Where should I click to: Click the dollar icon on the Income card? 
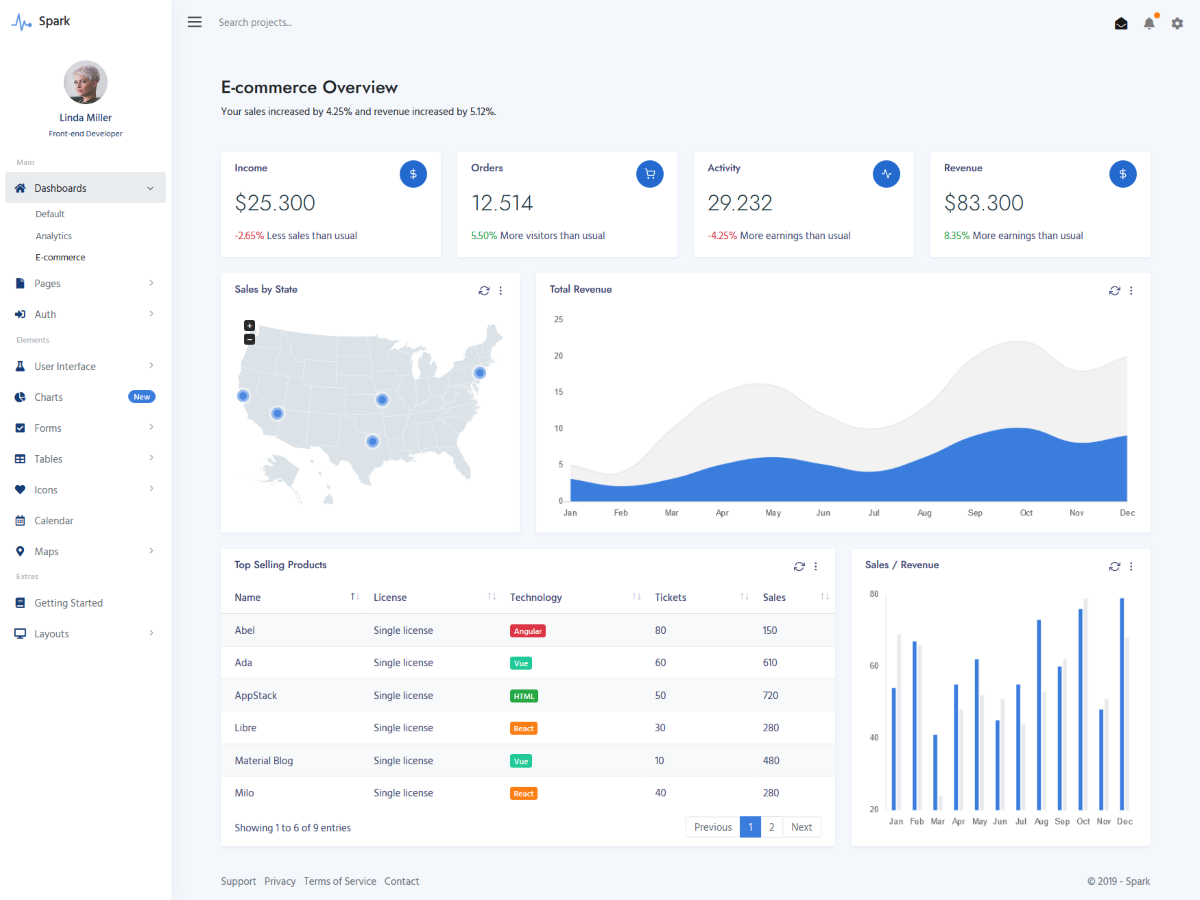(413, 173)
